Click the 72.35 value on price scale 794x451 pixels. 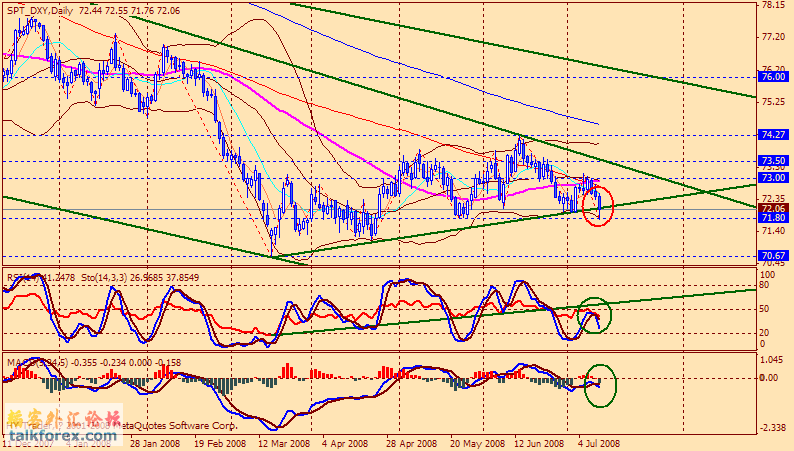[773, 198]
